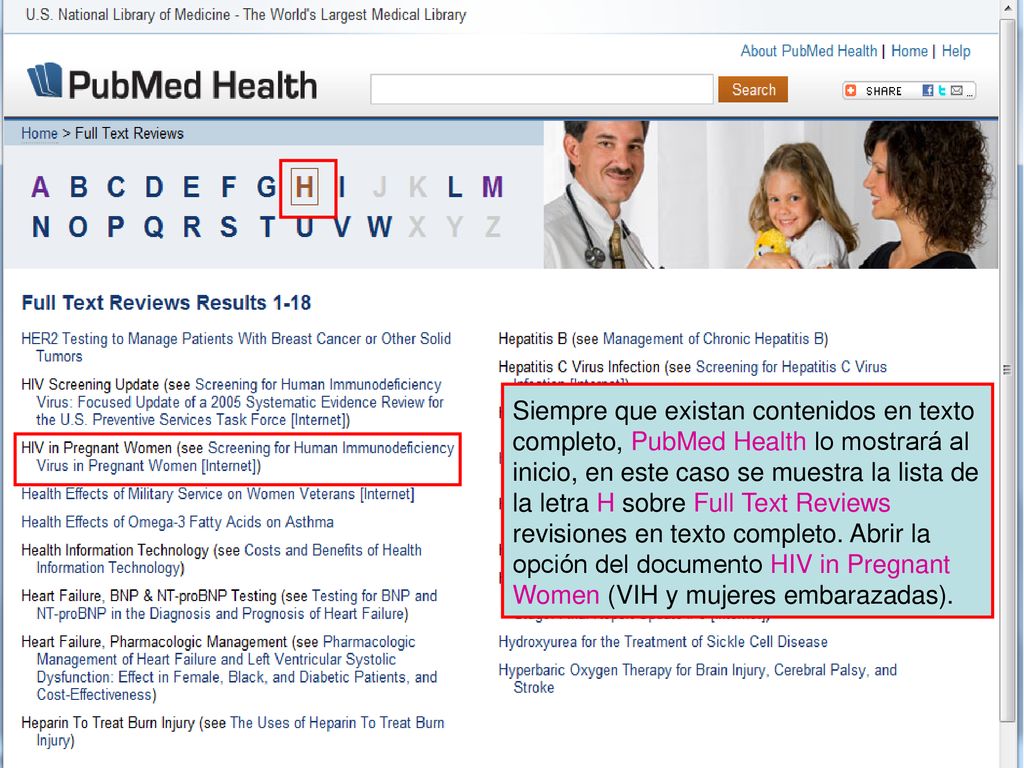Select letter B in the alphabet index

click(x=78, y=187)
